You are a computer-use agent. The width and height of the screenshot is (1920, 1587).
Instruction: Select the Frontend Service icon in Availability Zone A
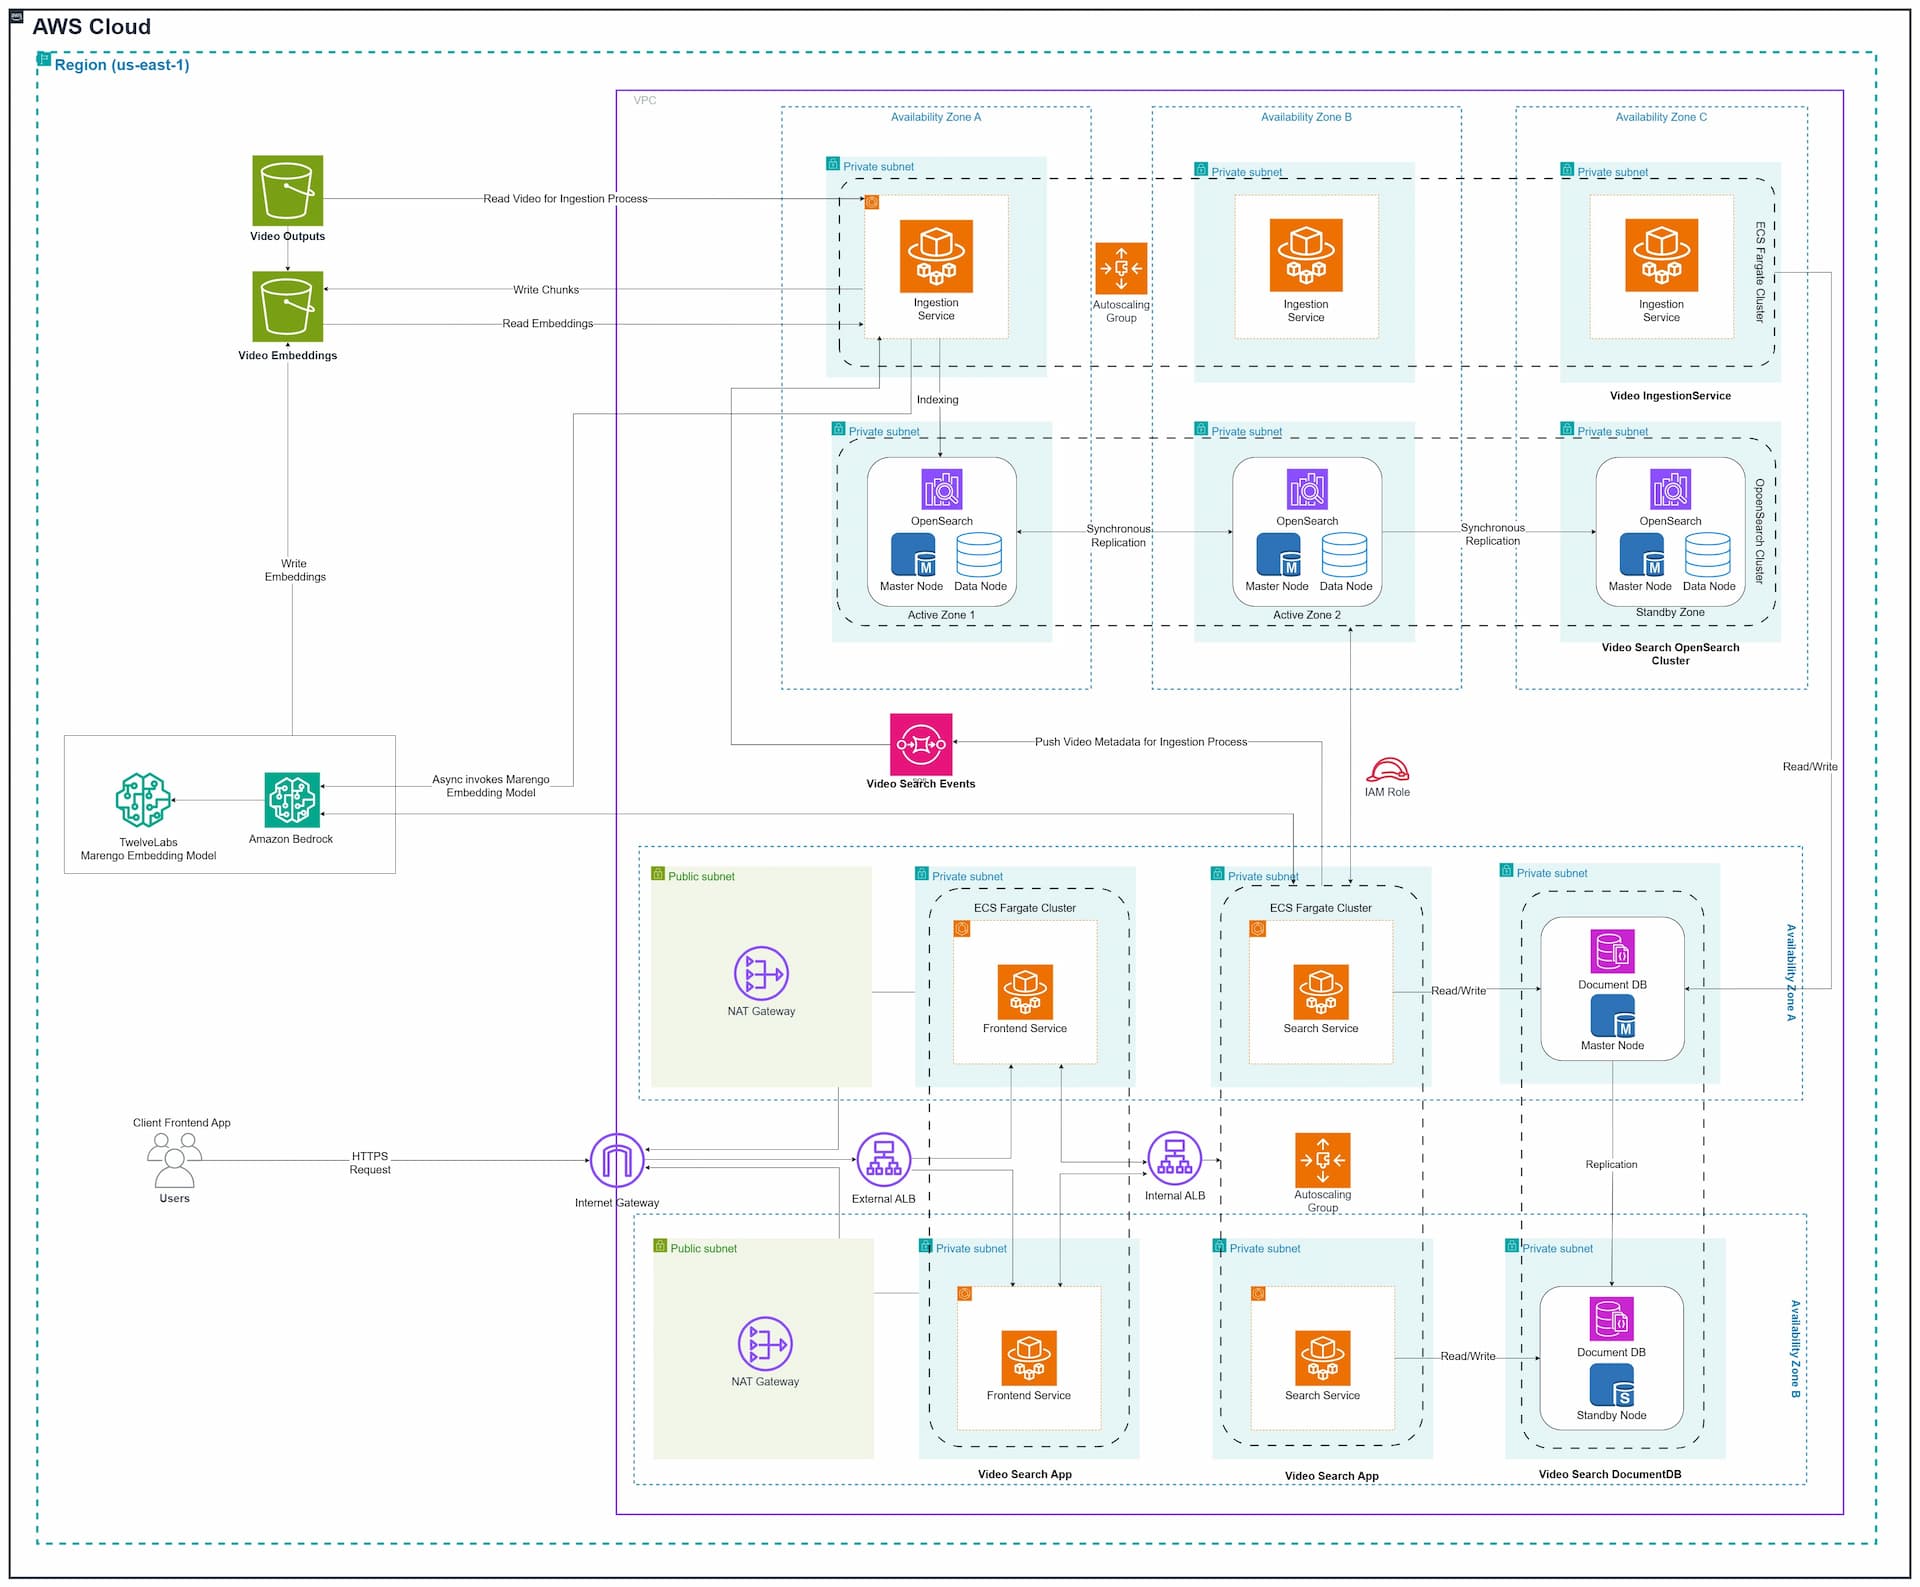[1025, 992]
